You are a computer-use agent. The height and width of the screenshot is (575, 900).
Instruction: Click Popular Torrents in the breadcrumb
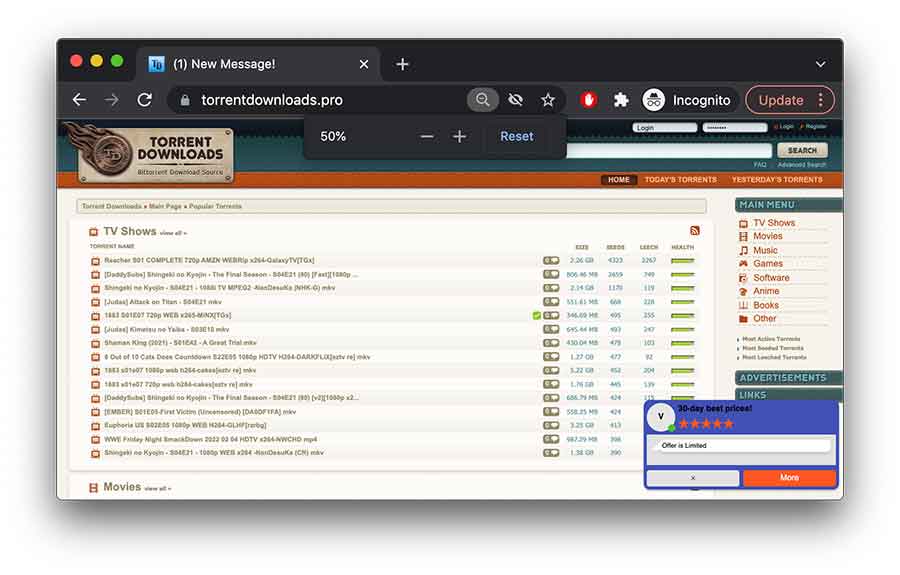pyautogui.click(x=215, y=206)
